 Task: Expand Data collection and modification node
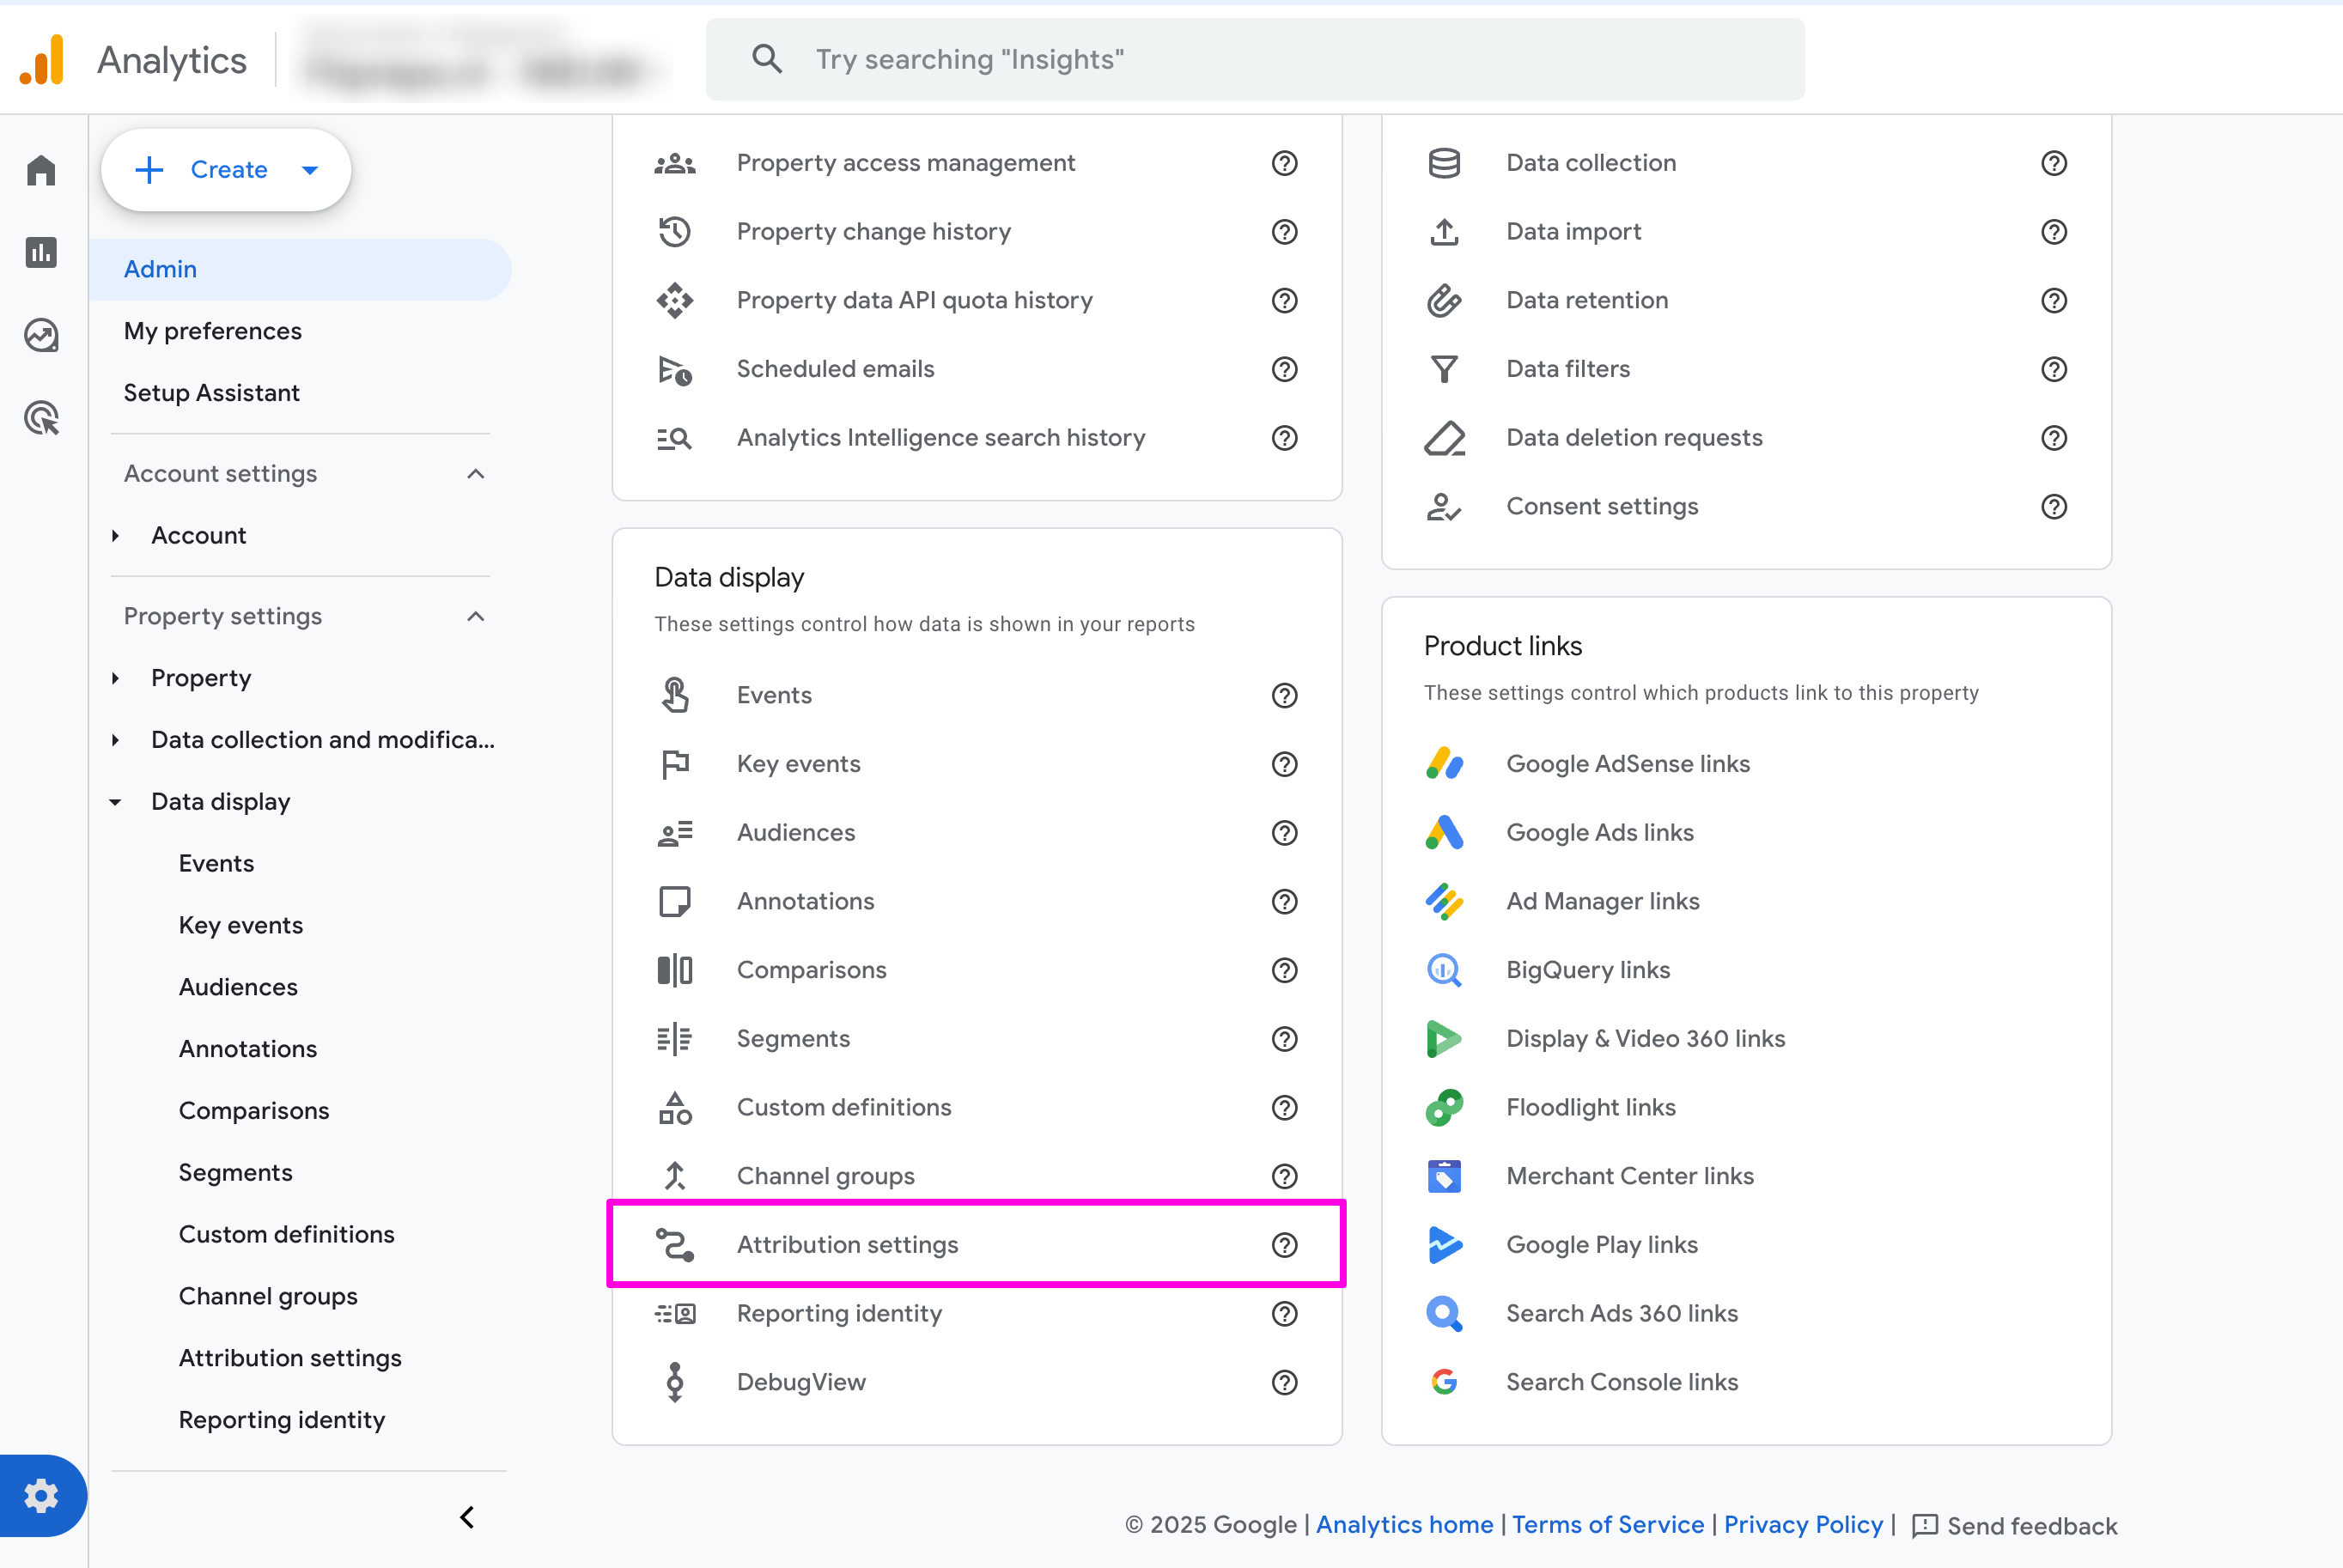point(116,740)
